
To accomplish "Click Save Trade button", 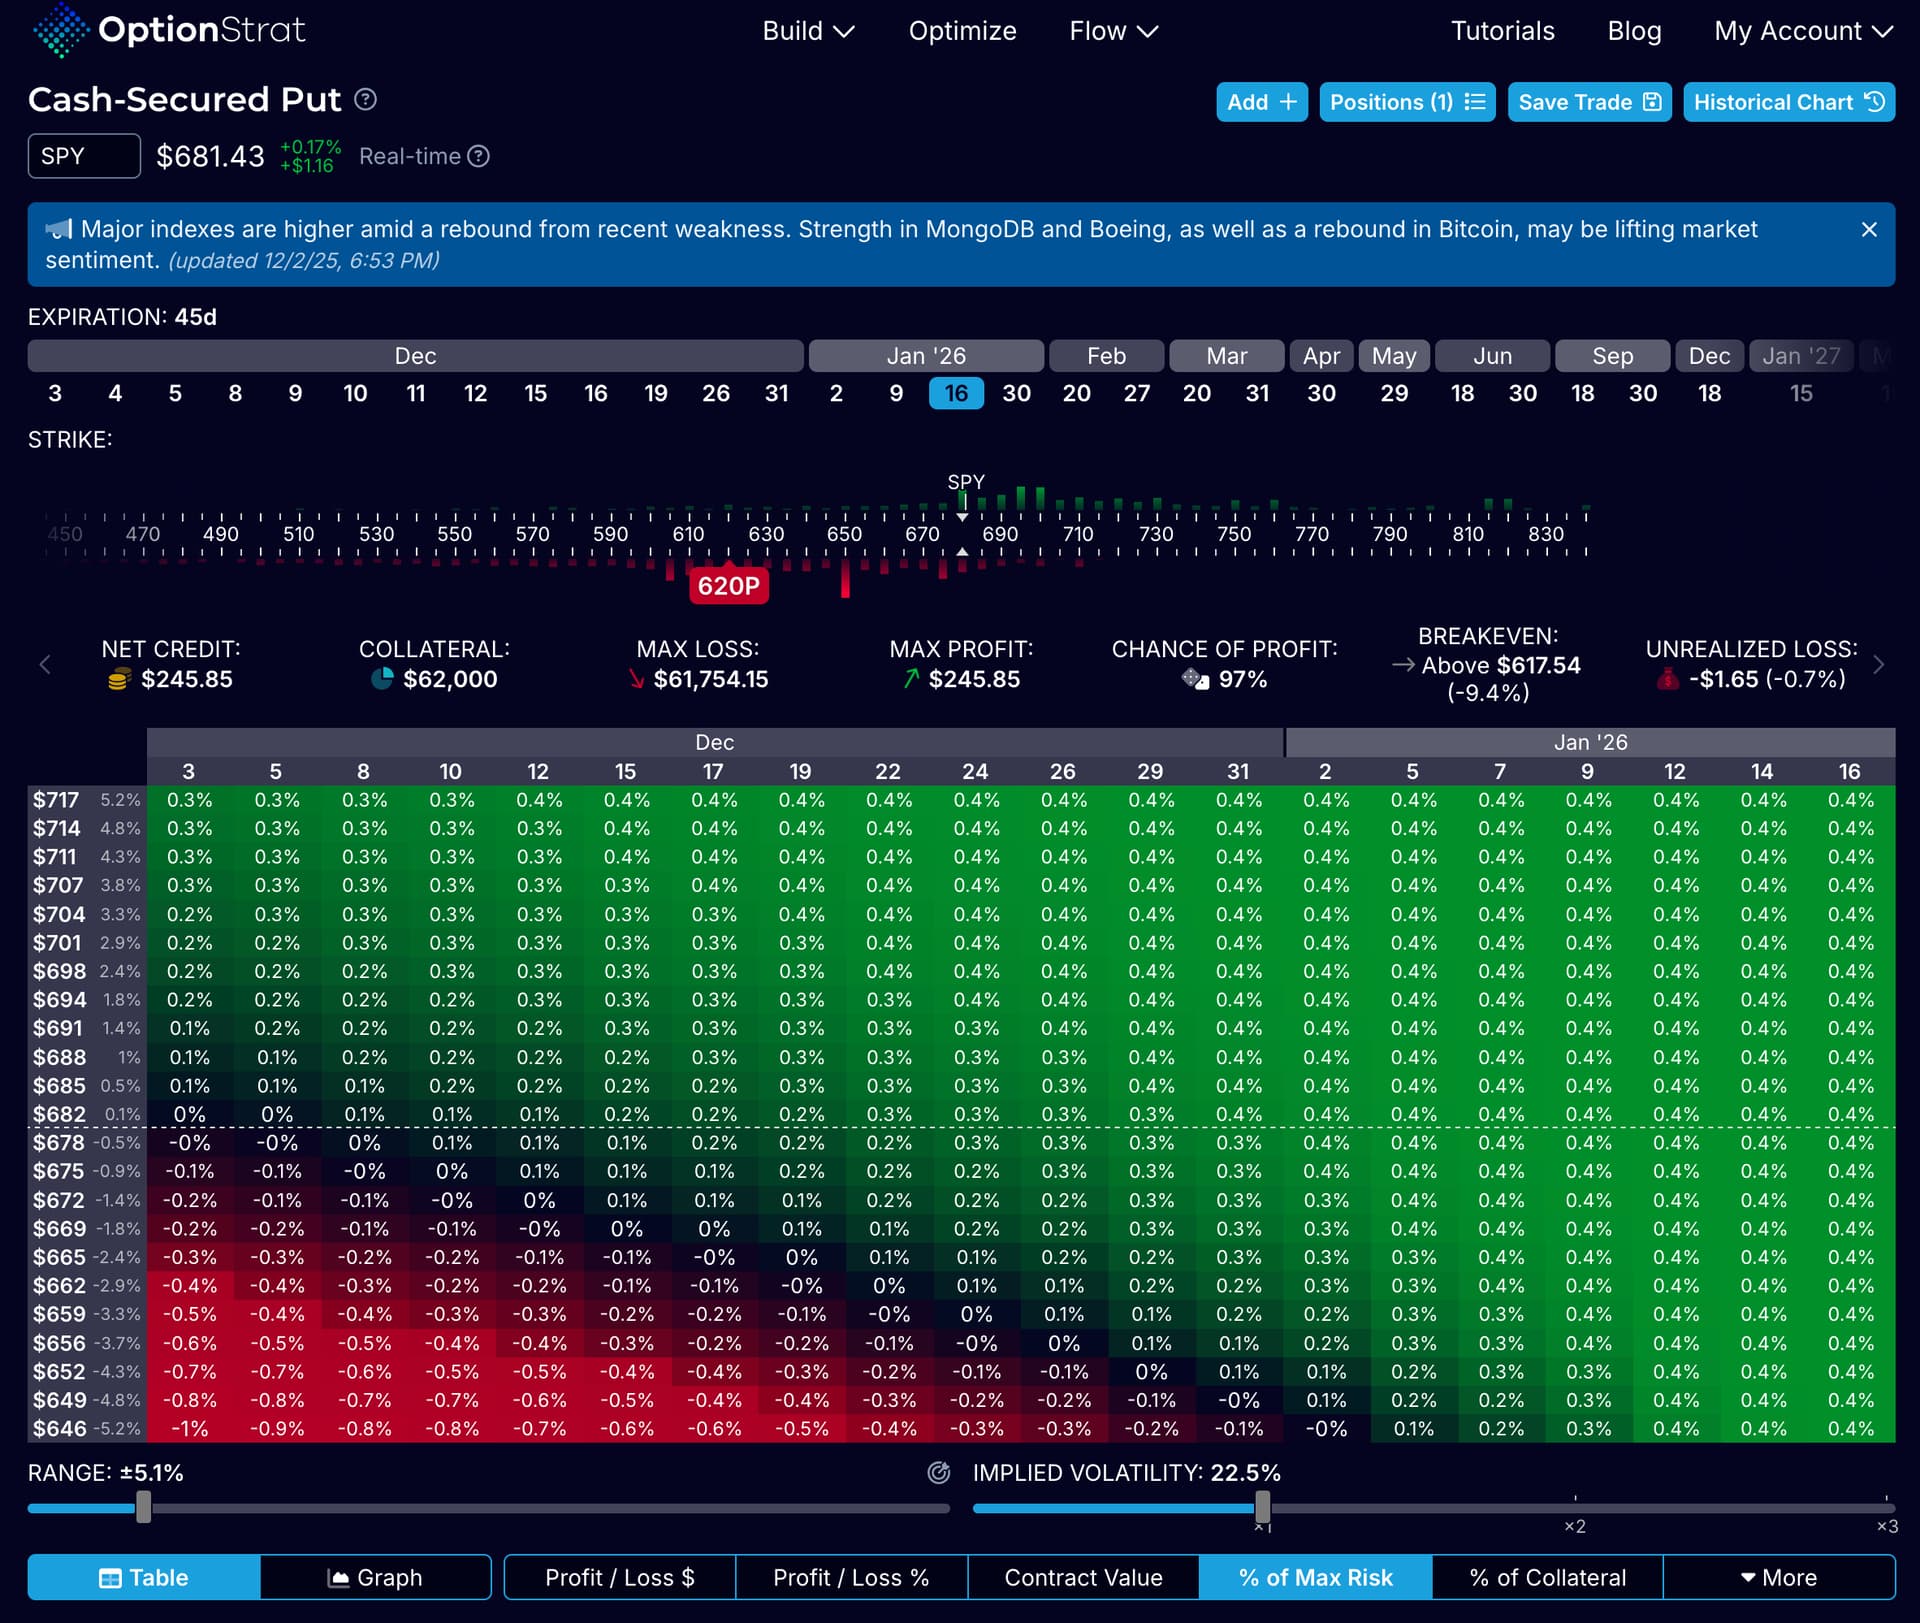I will [1588, 102].
